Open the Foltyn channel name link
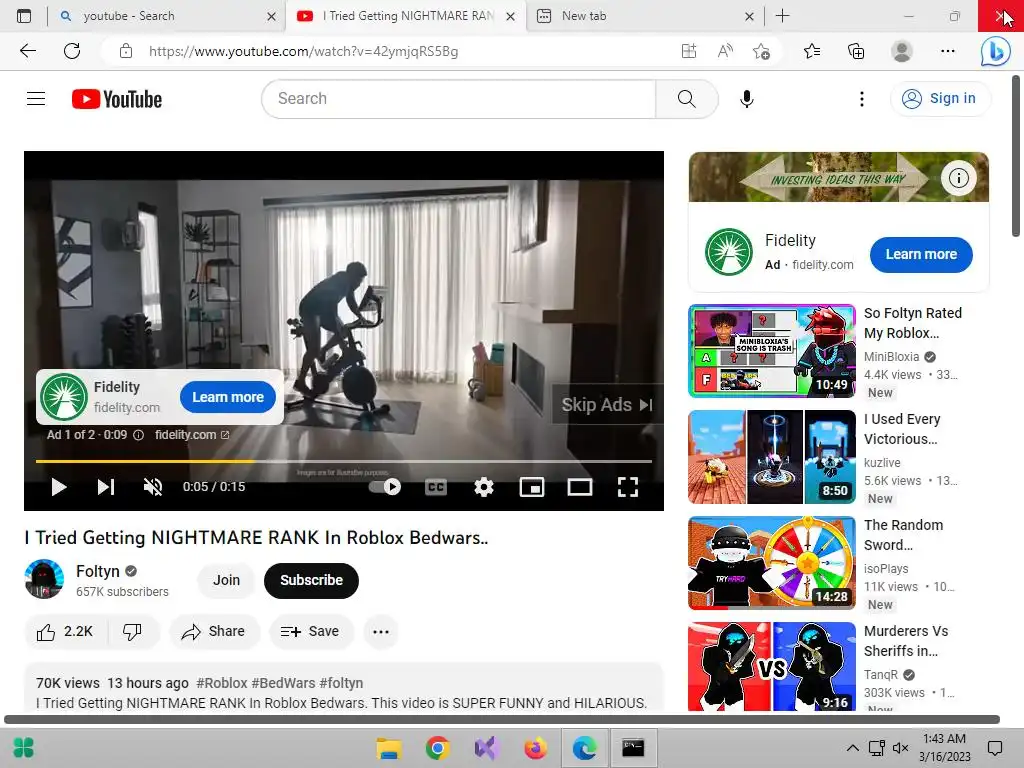The width and height of the screenshot is (1024, 768). (98, 571)
